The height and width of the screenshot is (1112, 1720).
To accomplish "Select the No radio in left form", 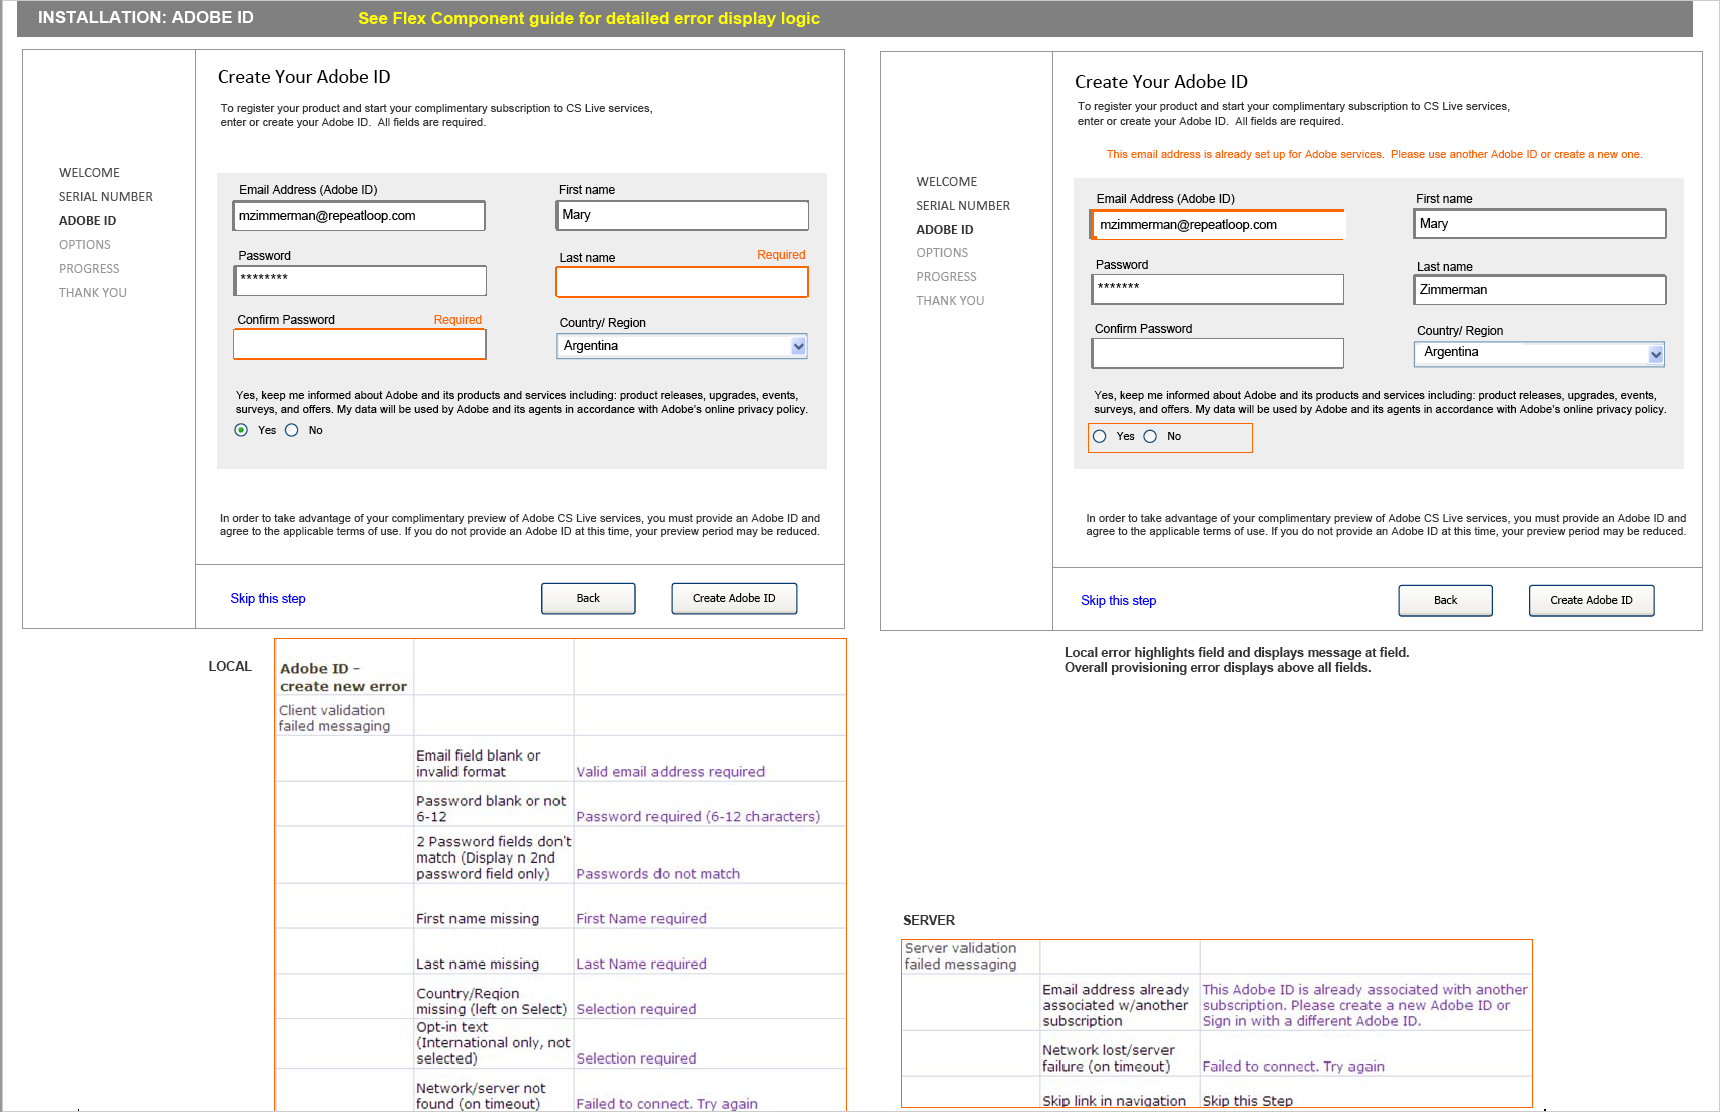I will [x=292, y=430].
